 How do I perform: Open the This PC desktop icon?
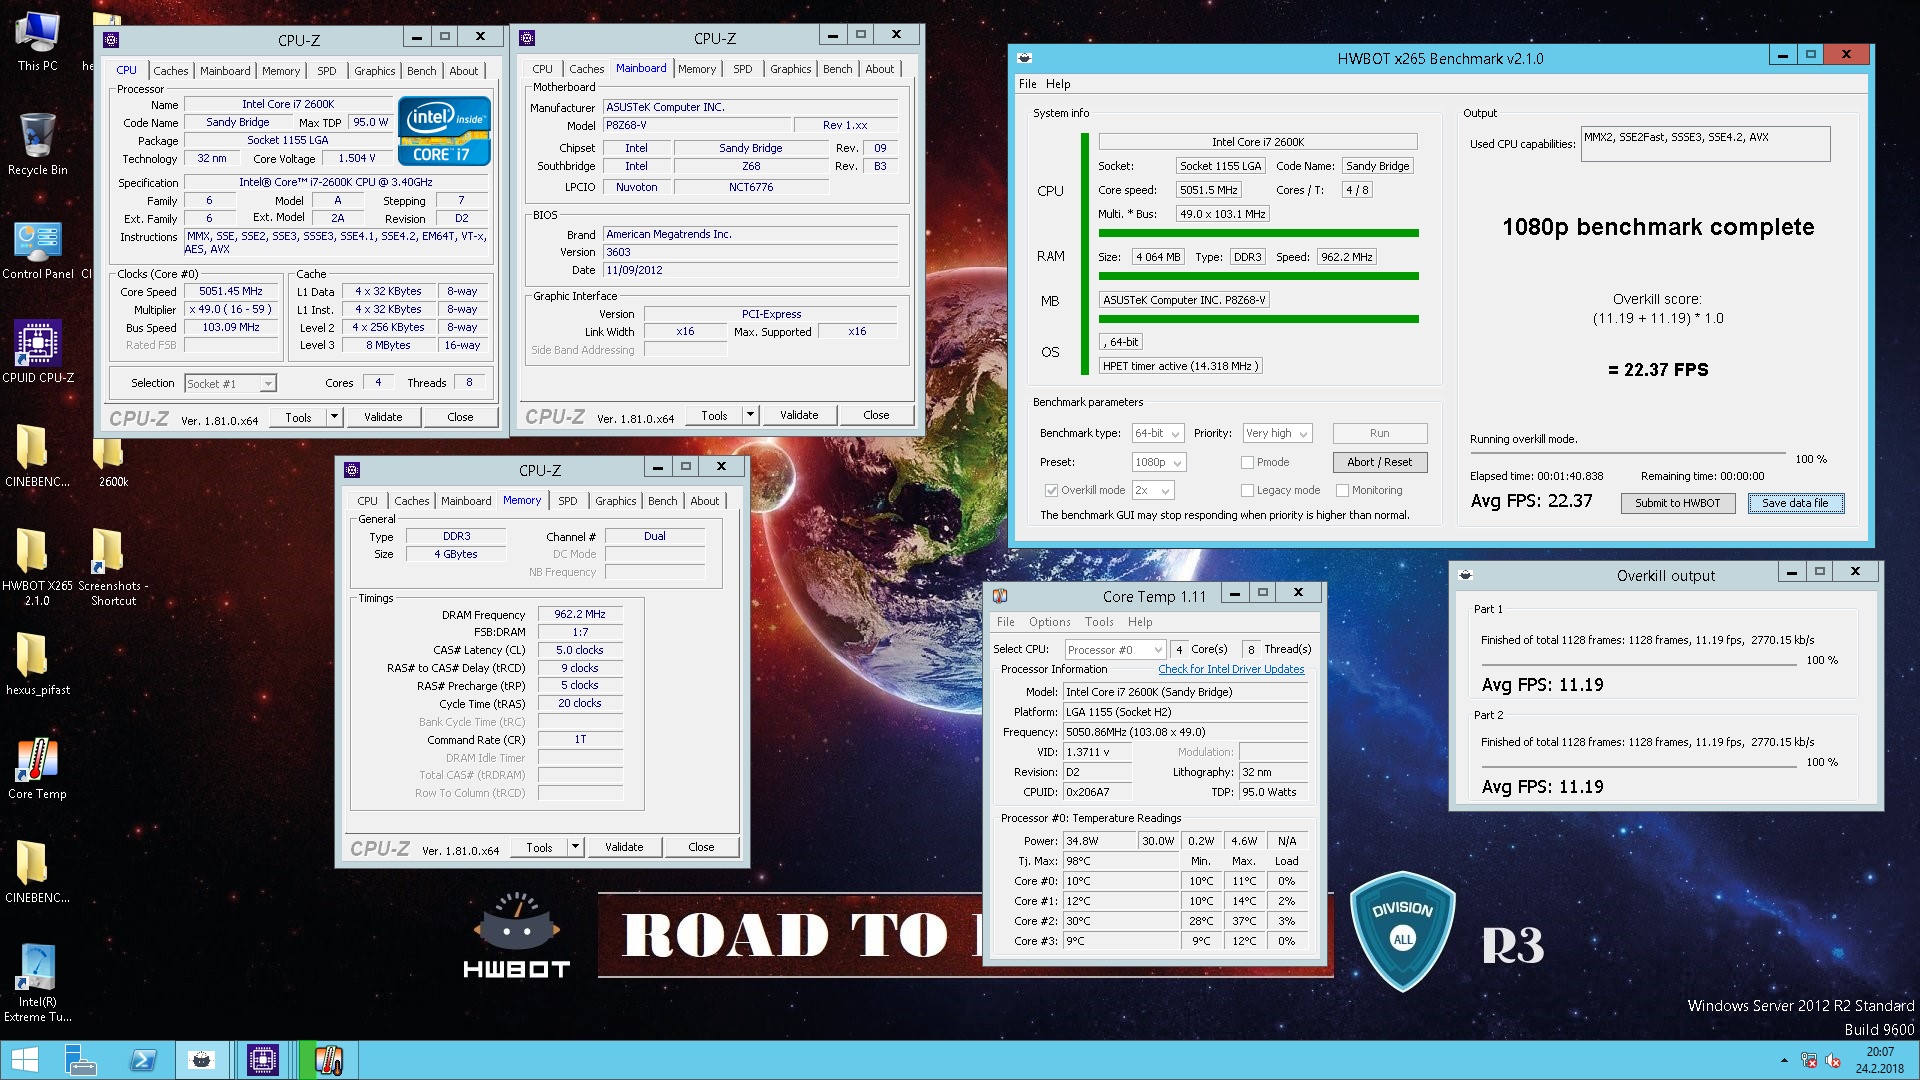coord(37,40)
